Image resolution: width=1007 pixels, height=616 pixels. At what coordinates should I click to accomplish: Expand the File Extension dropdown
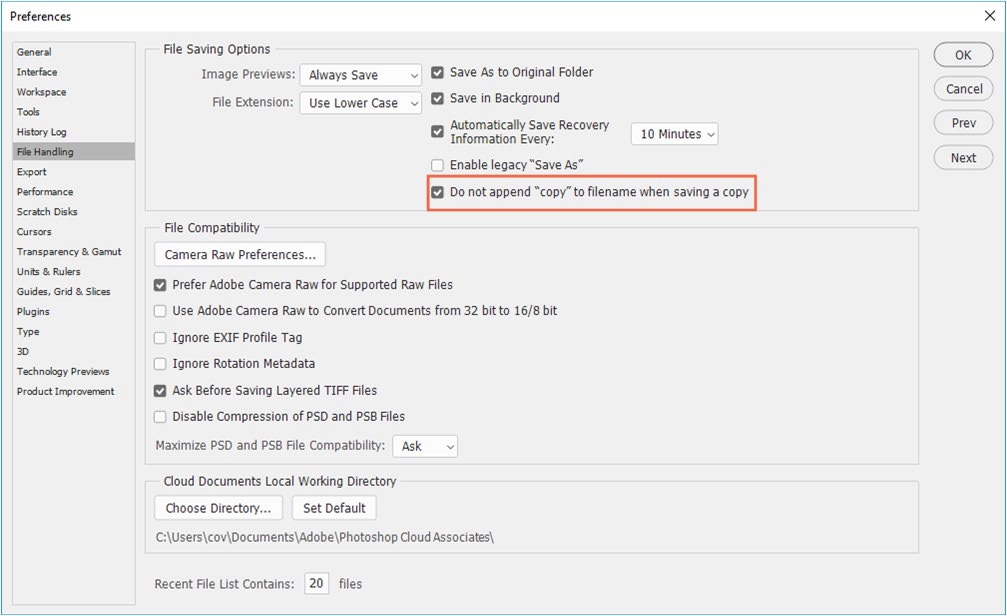pyautogui.click(x=361, y=103)
